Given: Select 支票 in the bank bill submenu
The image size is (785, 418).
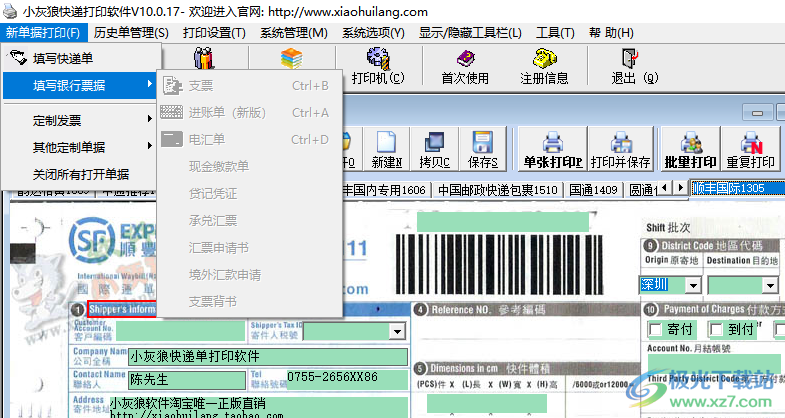Looking at the screenshot, I should point(250,86).
